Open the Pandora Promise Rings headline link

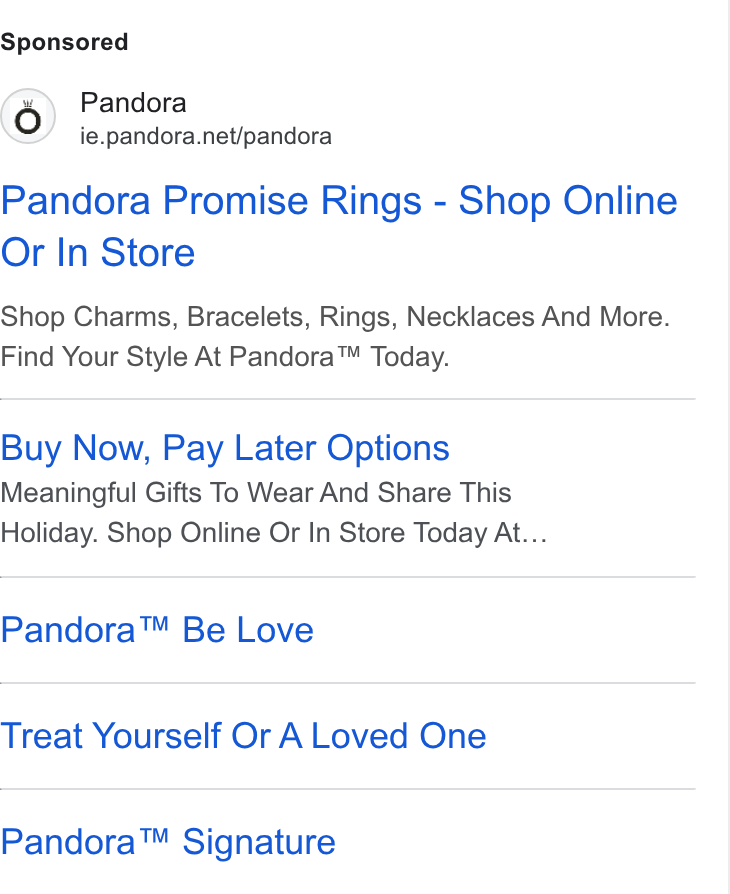point(339,226)
